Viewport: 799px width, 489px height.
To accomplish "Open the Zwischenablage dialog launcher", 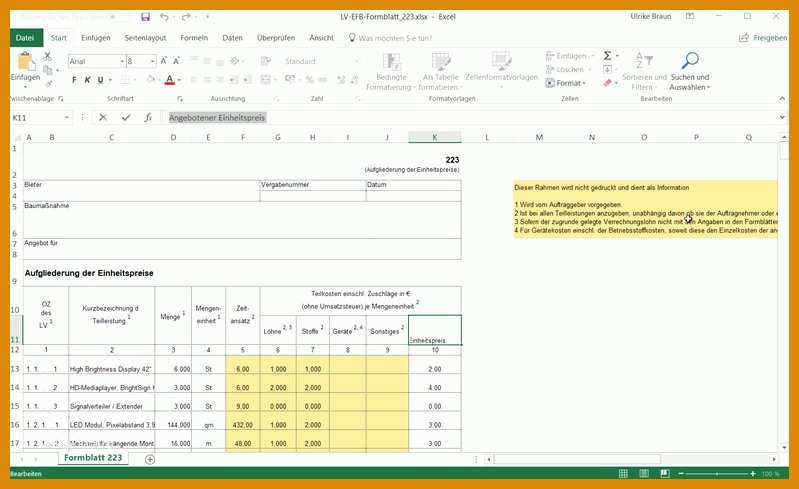I will [61, 99].
